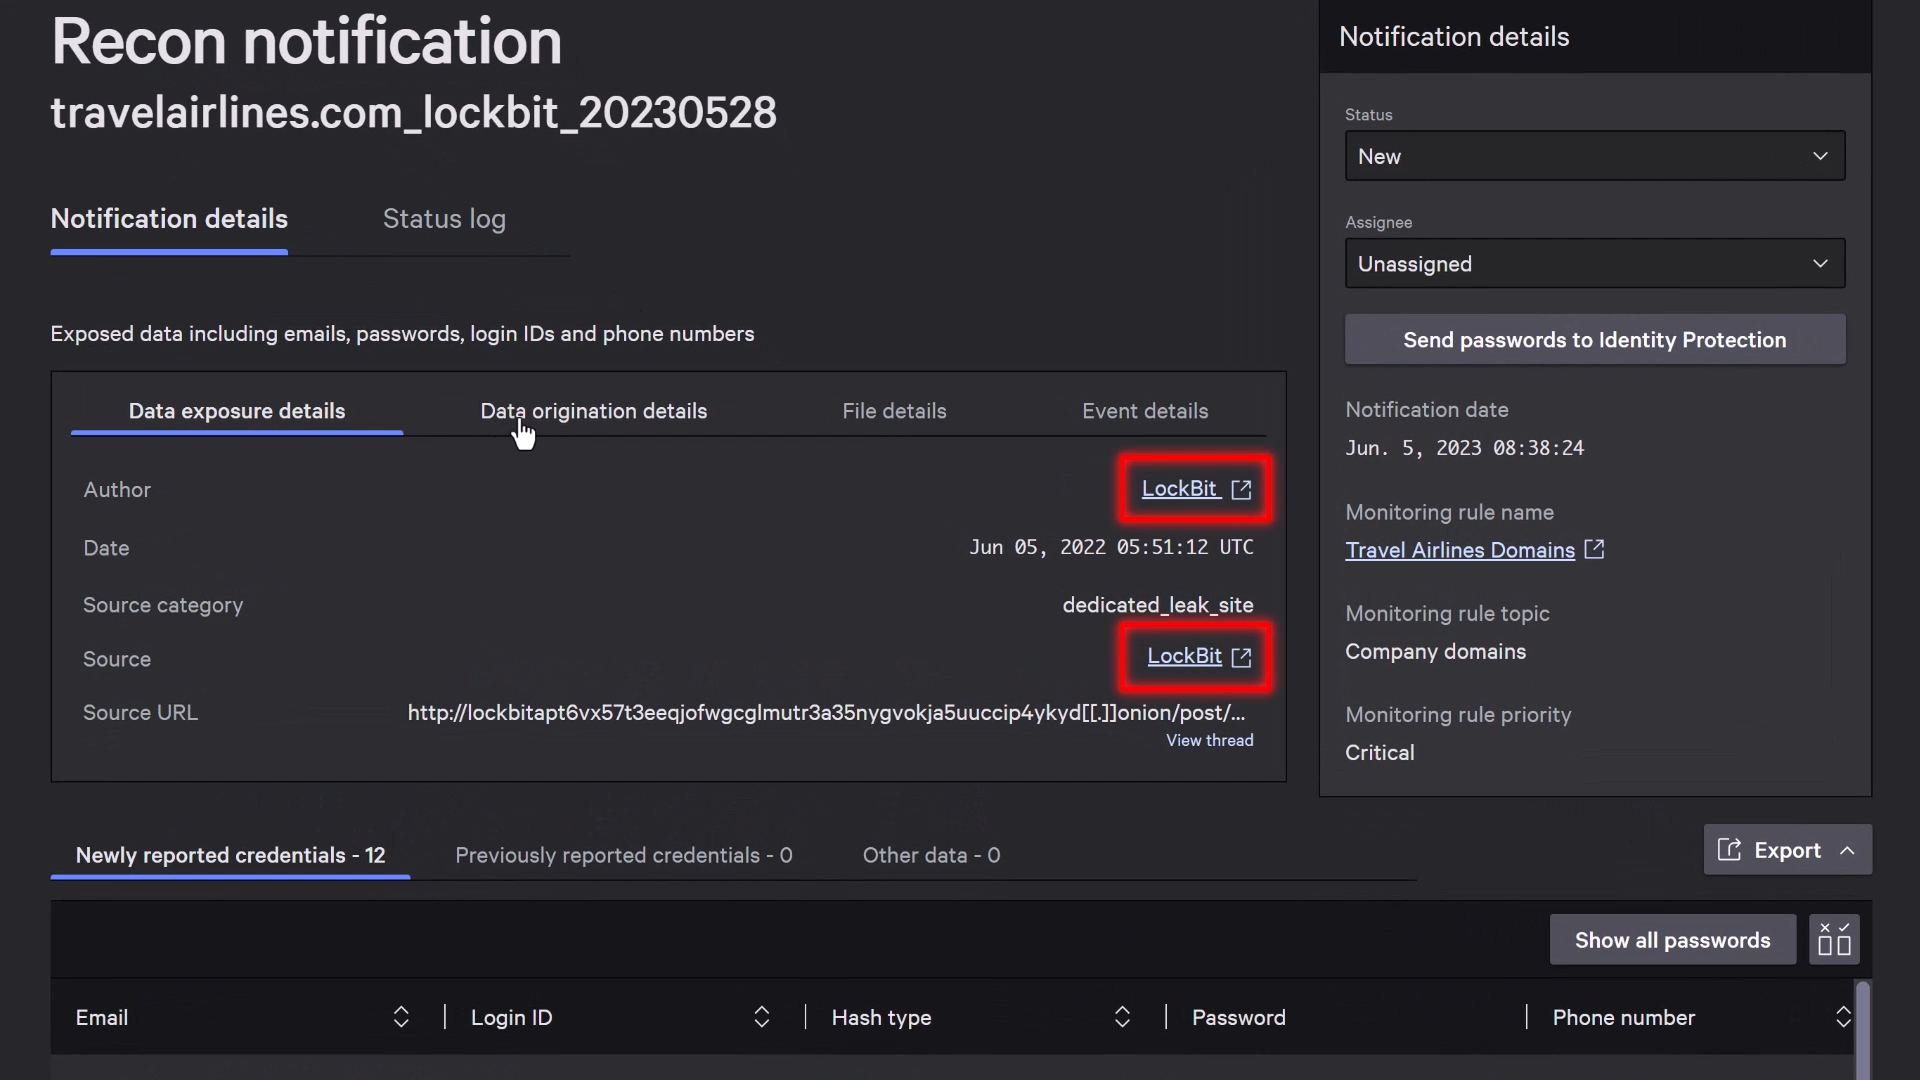Viewport: 1920px width, 1080px height.
Task: Click title travelairlines.com_lockbit_20230528
Action: (413, 113)
